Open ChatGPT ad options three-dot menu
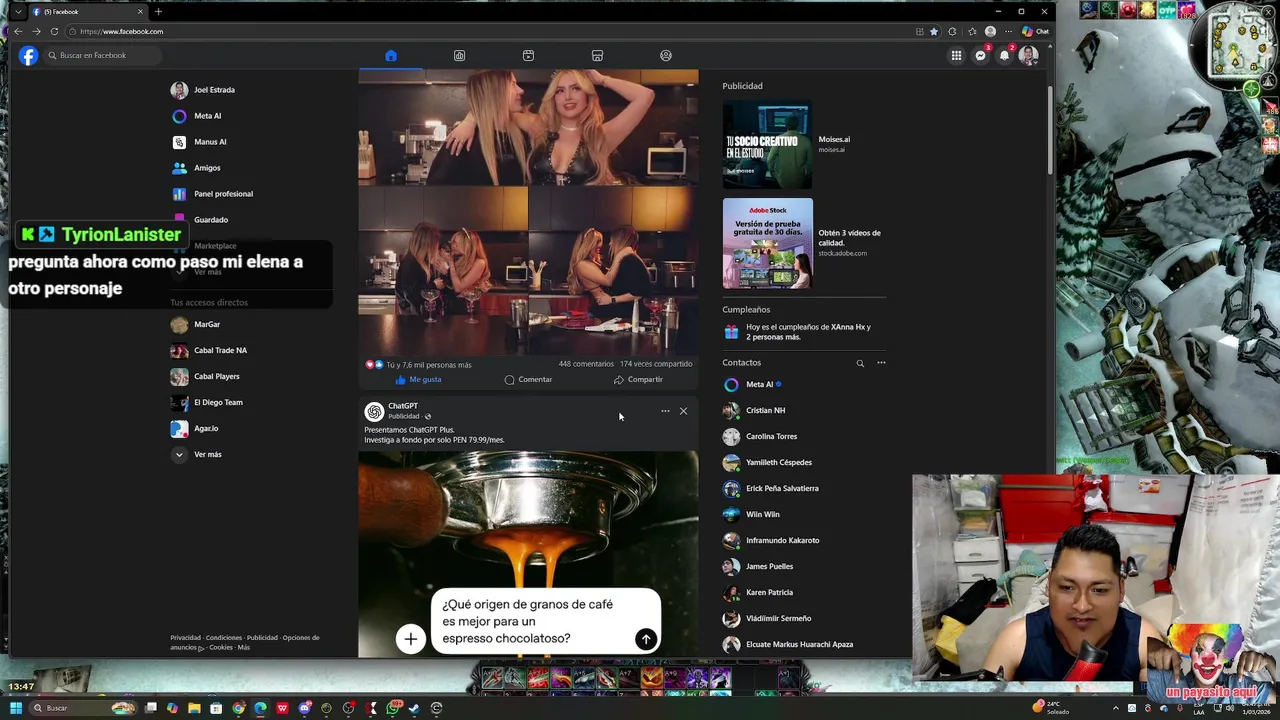The width and height of the screenshot is (1280, 720). click(x=665, y=411)
